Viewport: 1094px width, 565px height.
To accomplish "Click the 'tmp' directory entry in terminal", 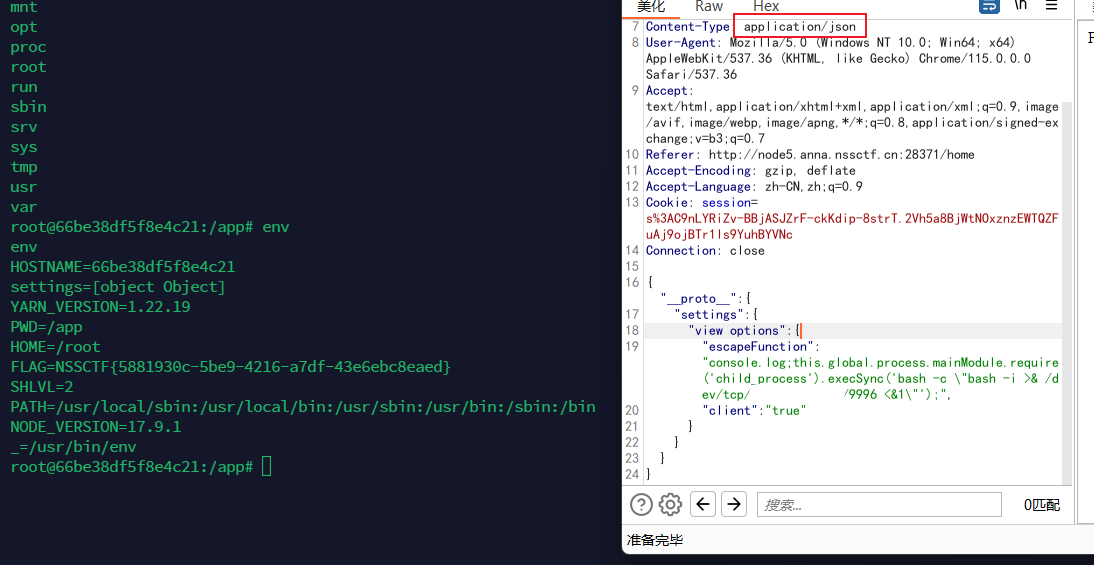I will (24, 167).
